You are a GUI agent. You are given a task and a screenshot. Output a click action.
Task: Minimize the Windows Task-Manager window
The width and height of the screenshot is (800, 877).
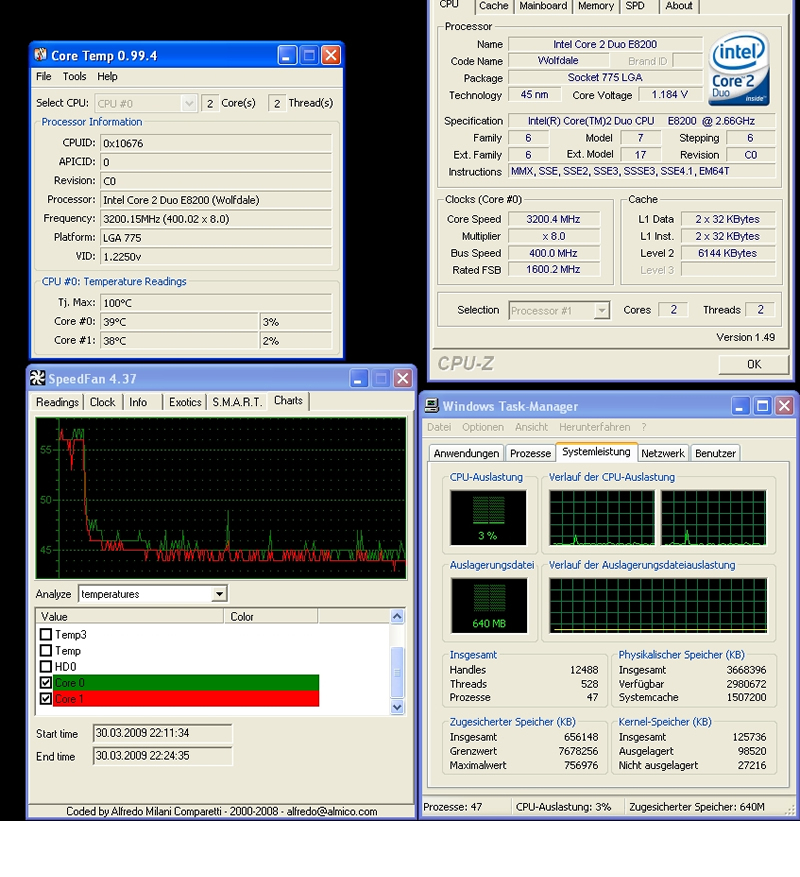click(x=740, y=406)
